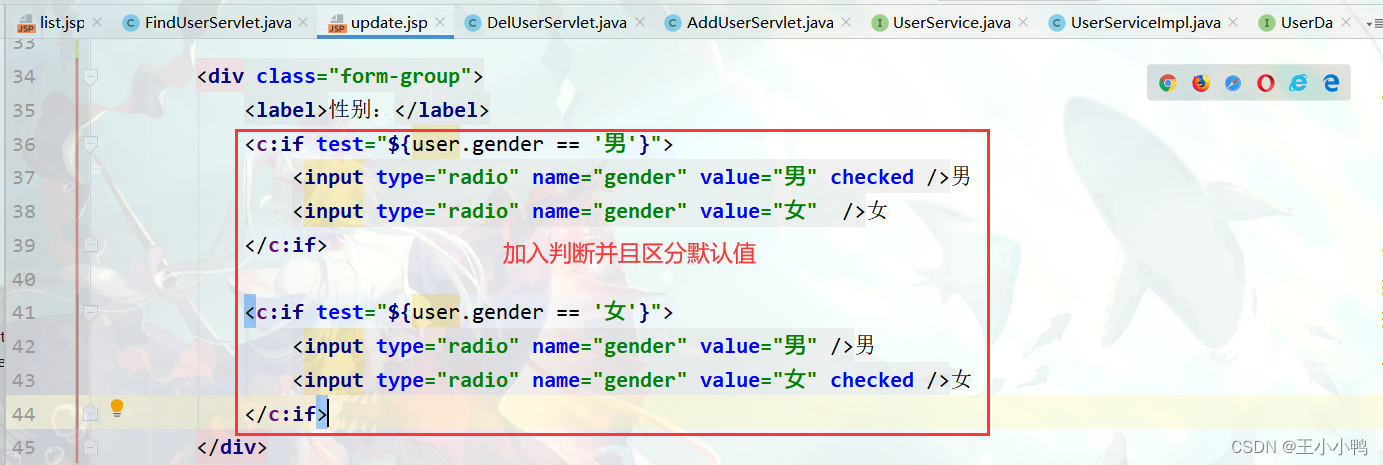Screen dimensions: 1383x465
Task: Click line number 45 in gutter
Action: (25, 447)
